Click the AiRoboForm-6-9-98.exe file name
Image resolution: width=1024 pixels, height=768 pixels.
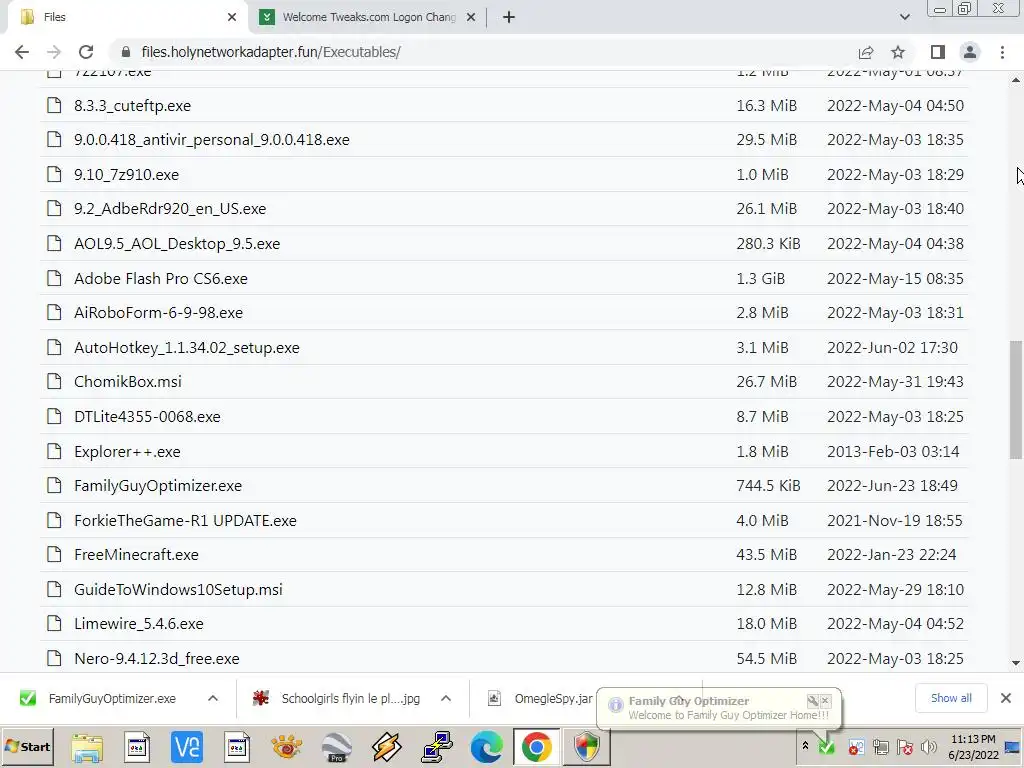tap(158, 313)
